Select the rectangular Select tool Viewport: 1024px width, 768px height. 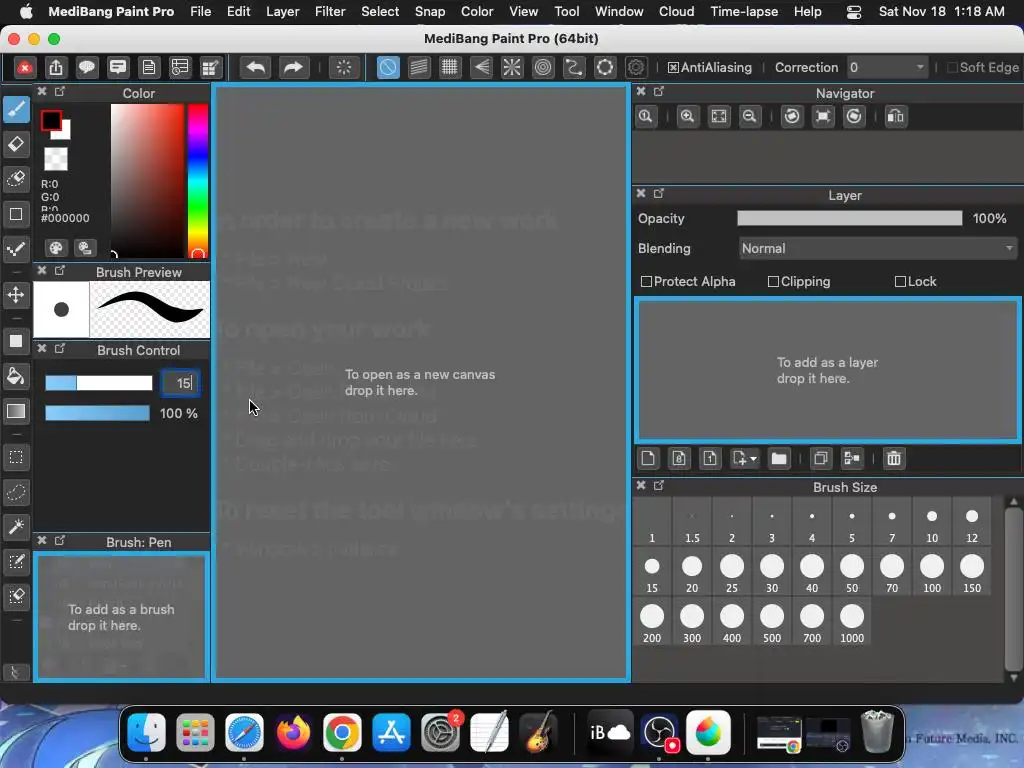[16, 457]
